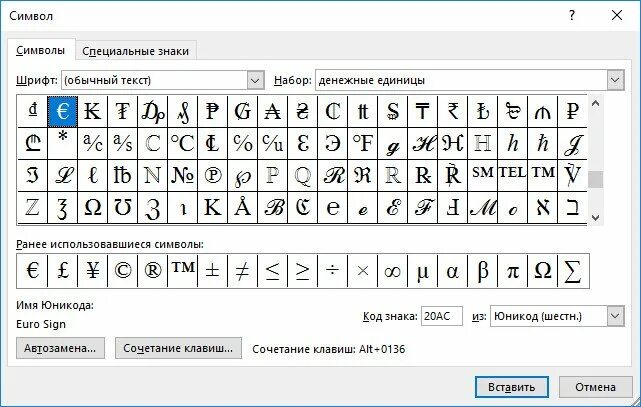Click the help question mark button
Viewport: 641px width, 407px height.
(572, 16)
